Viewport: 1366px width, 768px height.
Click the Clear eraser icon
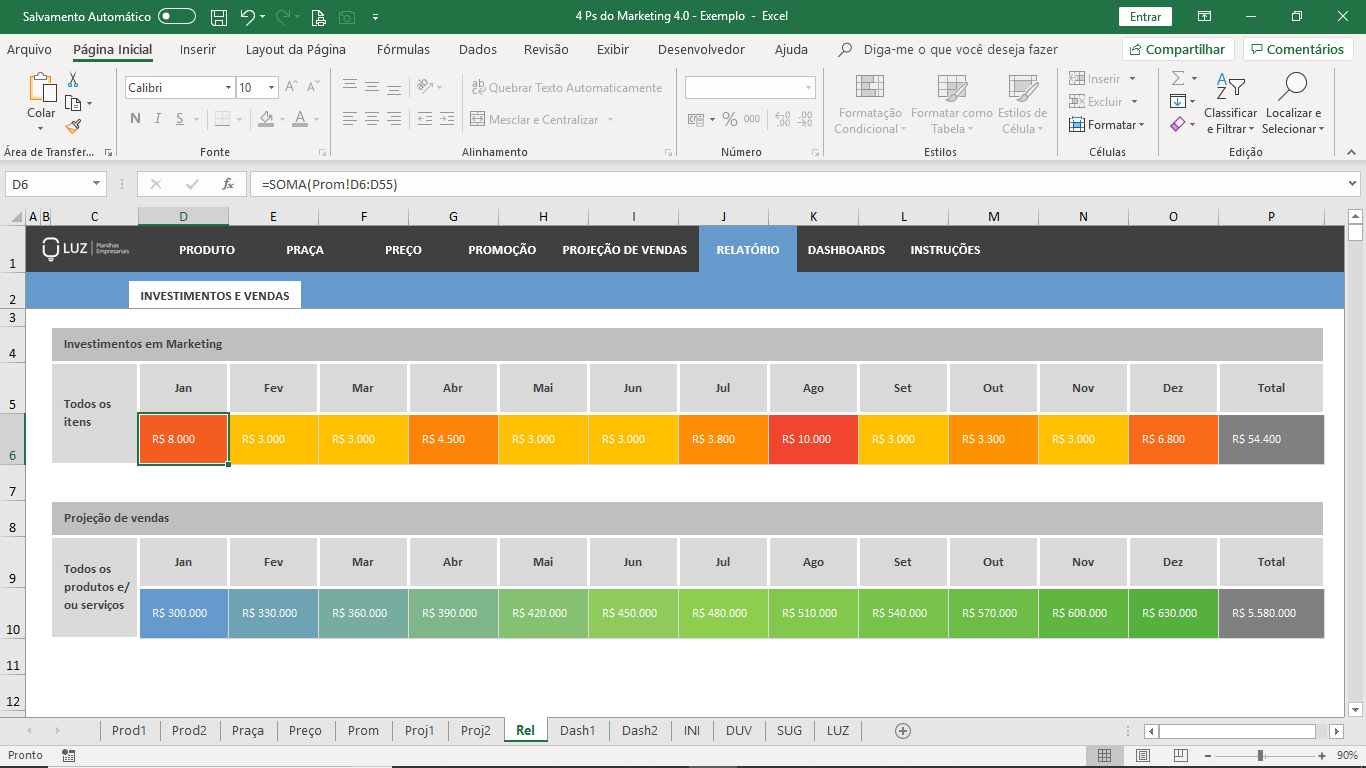1178,125
